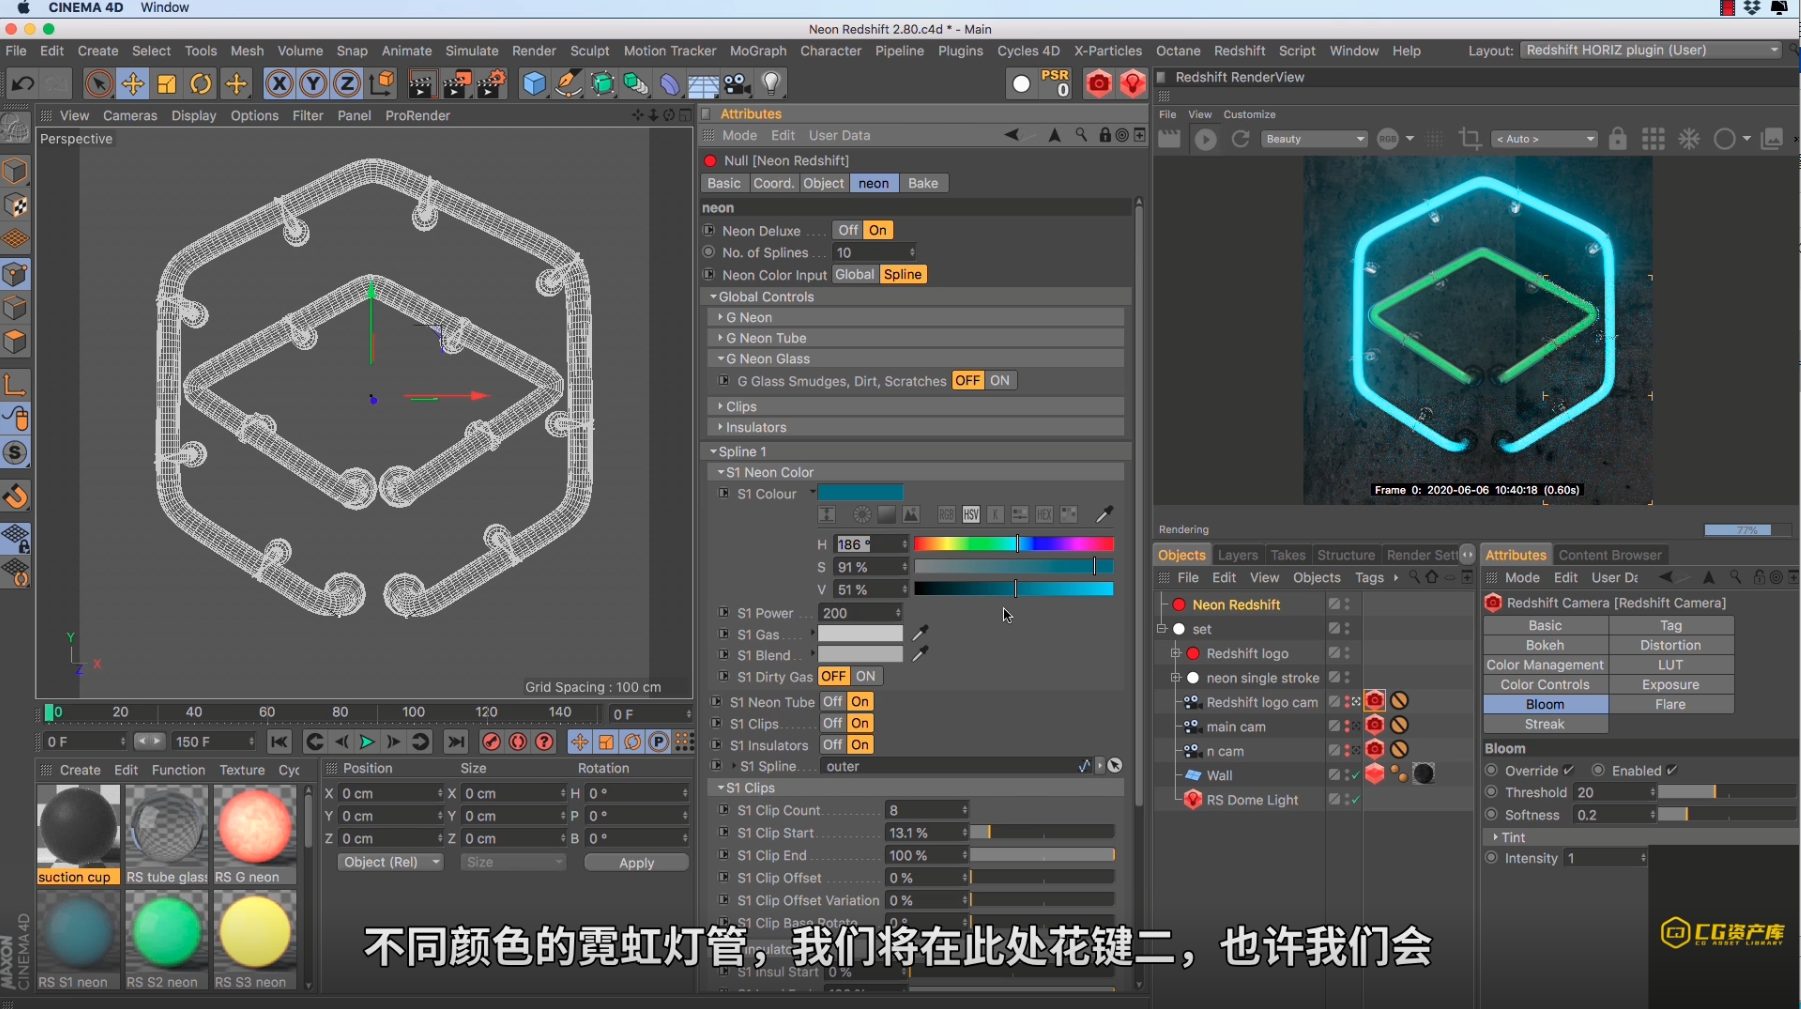Turn S1 Neon Tube Off

[x=832, y=702]
